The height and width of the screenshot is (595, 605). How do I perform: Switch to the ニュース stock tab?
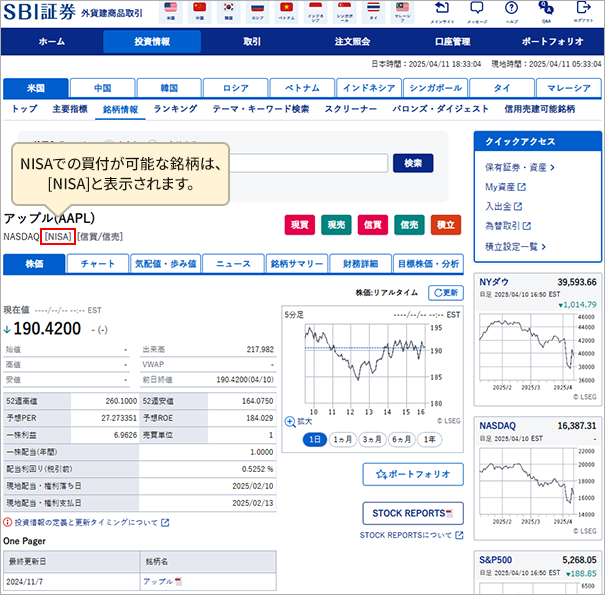[233, 264]
